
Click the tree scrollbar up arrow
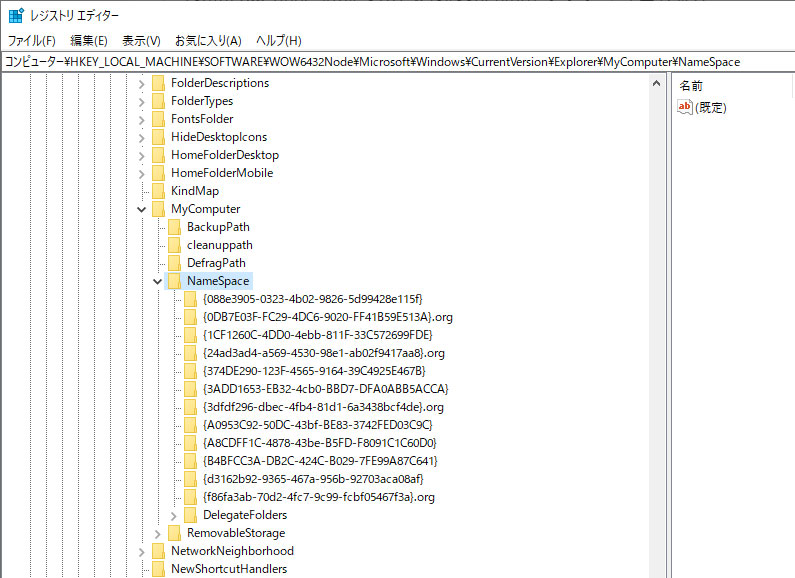(657, 83)
